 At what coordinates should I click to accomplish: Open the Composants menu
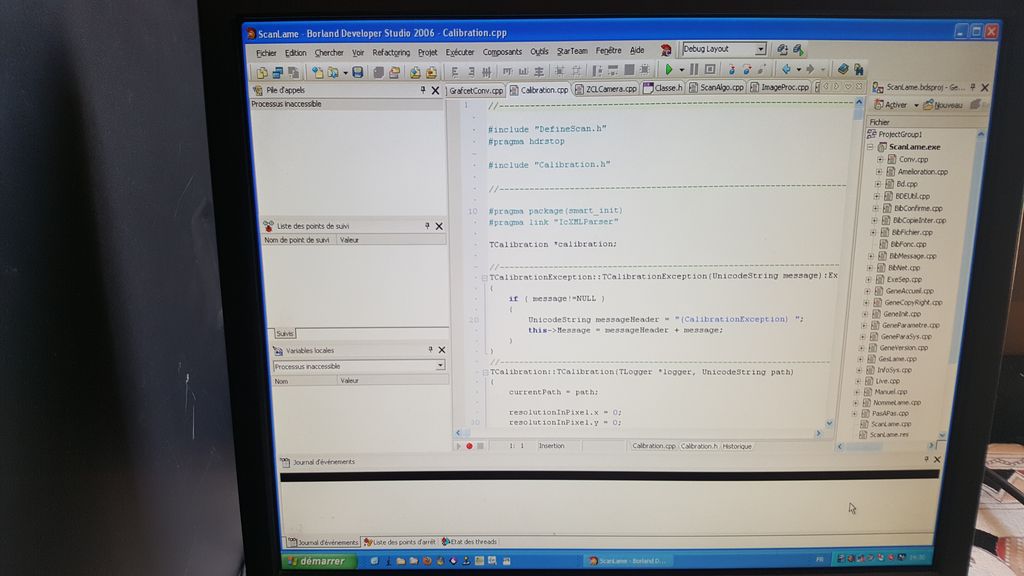502,52
